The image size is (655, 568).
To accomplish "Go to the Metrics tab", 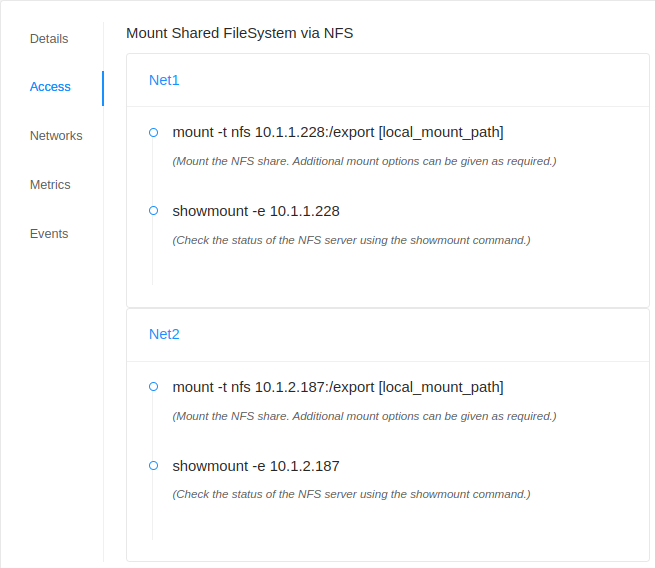I will point(50,185).
